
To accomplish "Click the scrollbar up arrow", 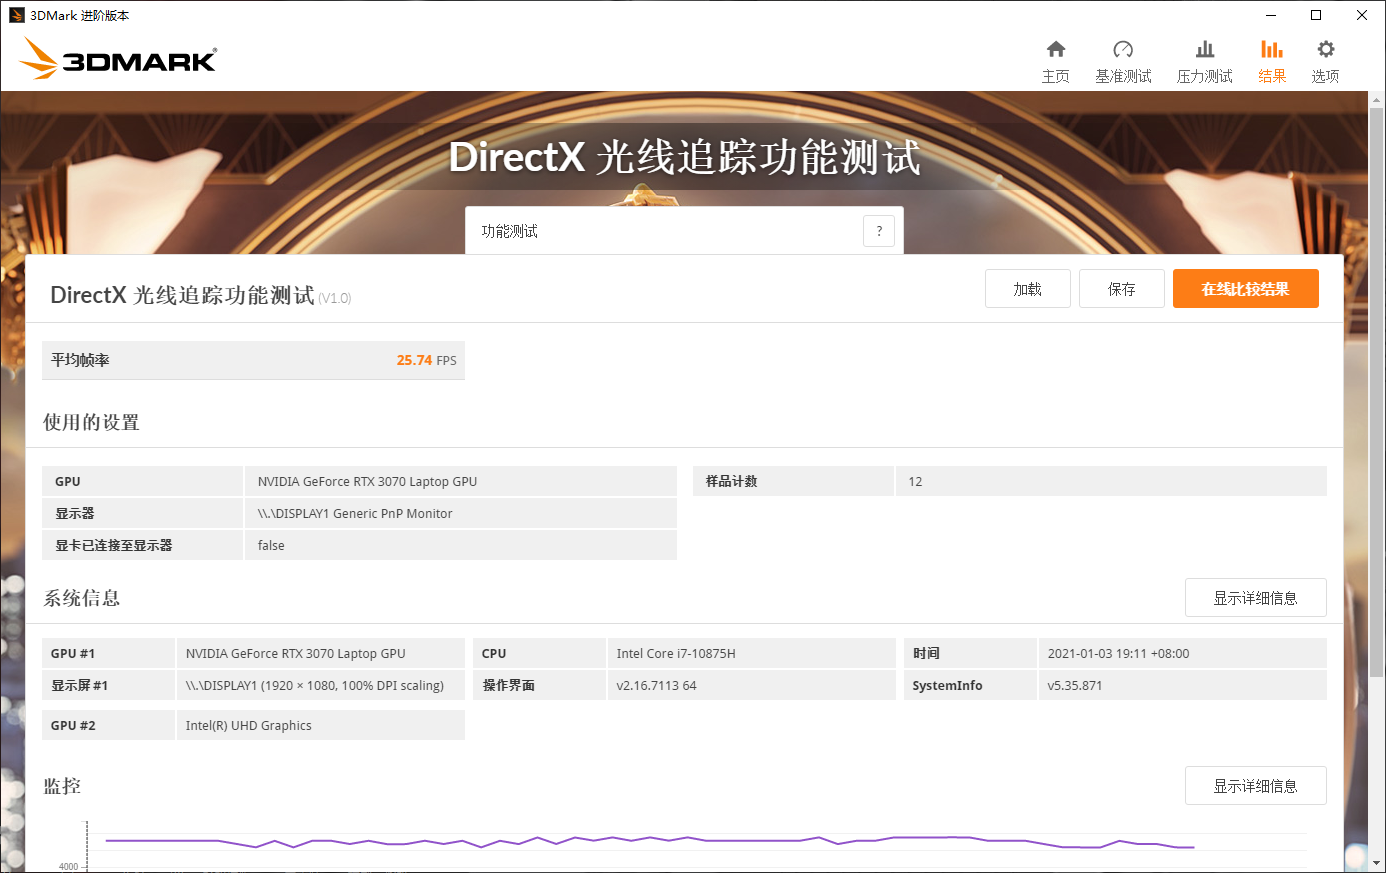I will coord(1376,100).
